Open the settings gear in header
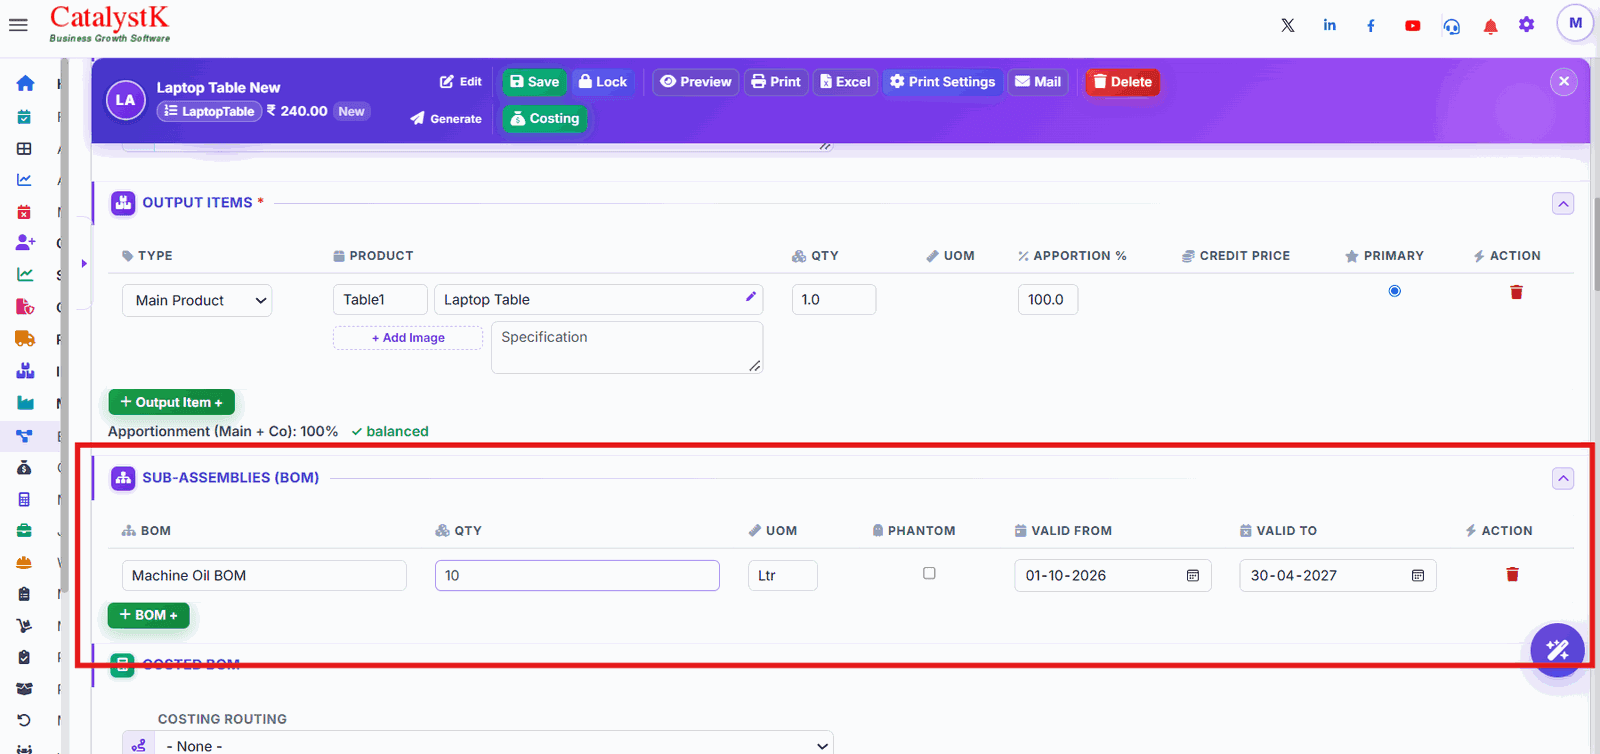 pos(1526,25)
